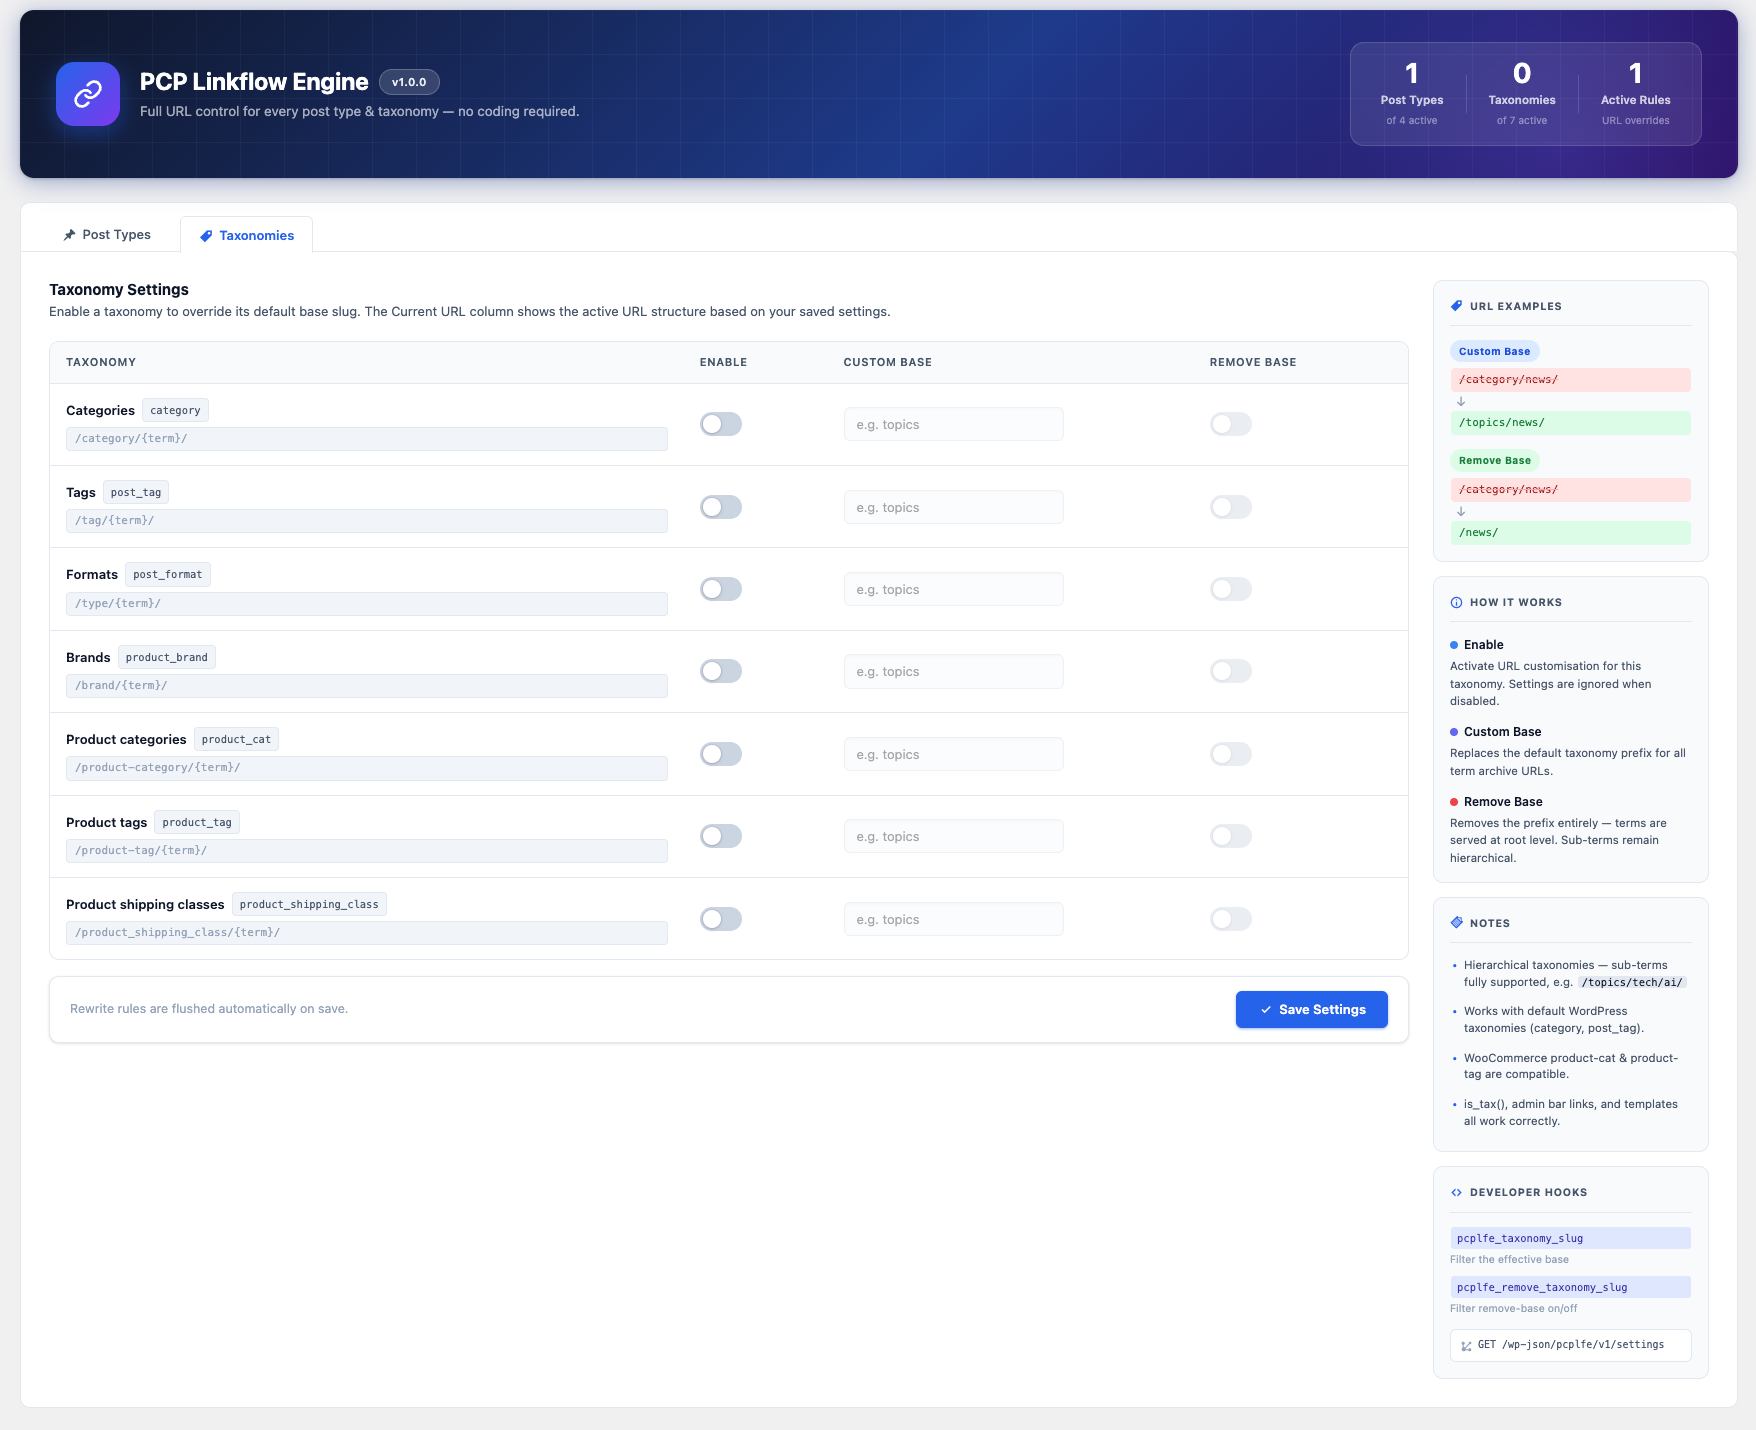The width and height of the screenshot is (1756, 1430).
Task: Click Custom Base input for Product tags
Action: (x=953, y=836)
